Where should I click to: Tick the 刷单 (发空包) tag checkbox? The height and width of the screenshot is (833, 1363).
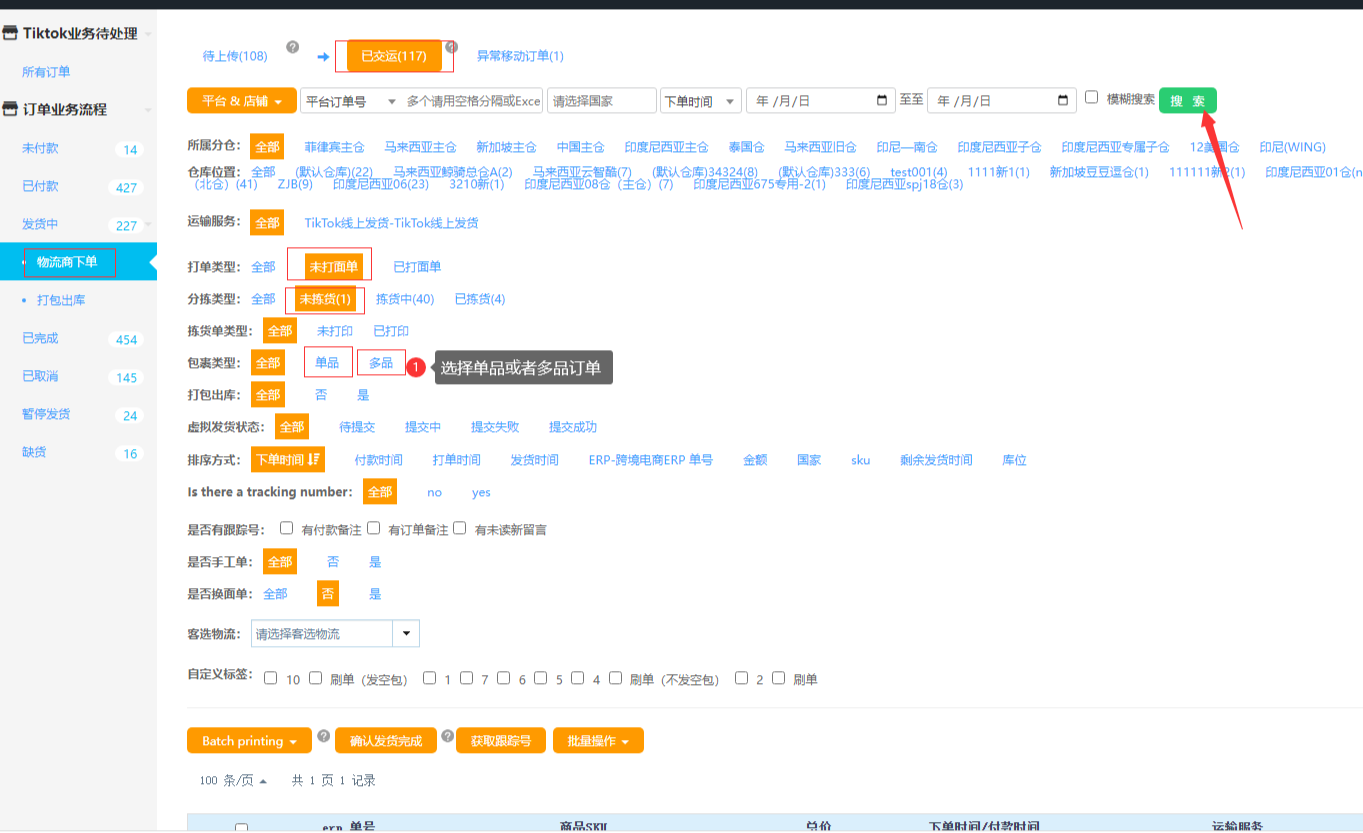click(x=315, y=678)
